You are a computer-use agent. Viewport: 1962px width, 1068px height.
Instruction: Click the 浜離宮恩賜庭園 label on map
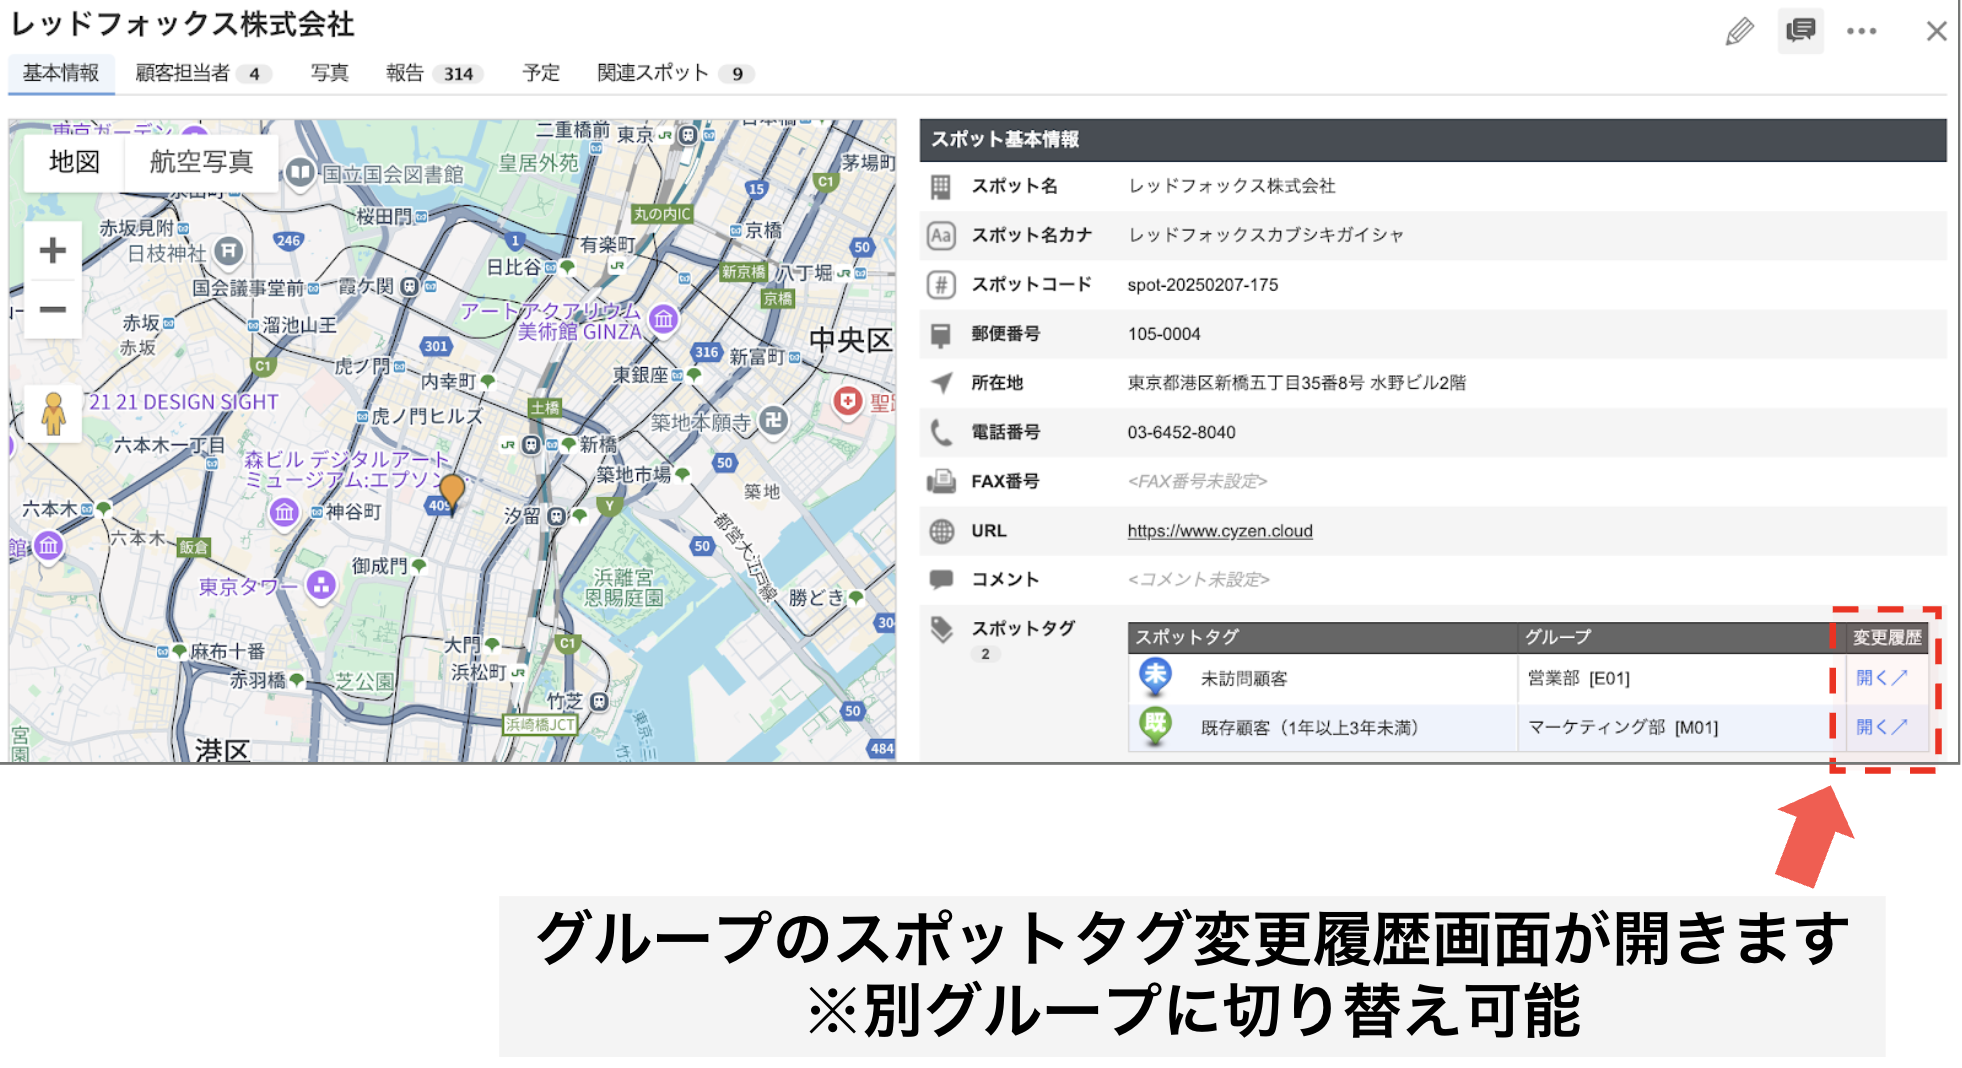coord(623,588)
